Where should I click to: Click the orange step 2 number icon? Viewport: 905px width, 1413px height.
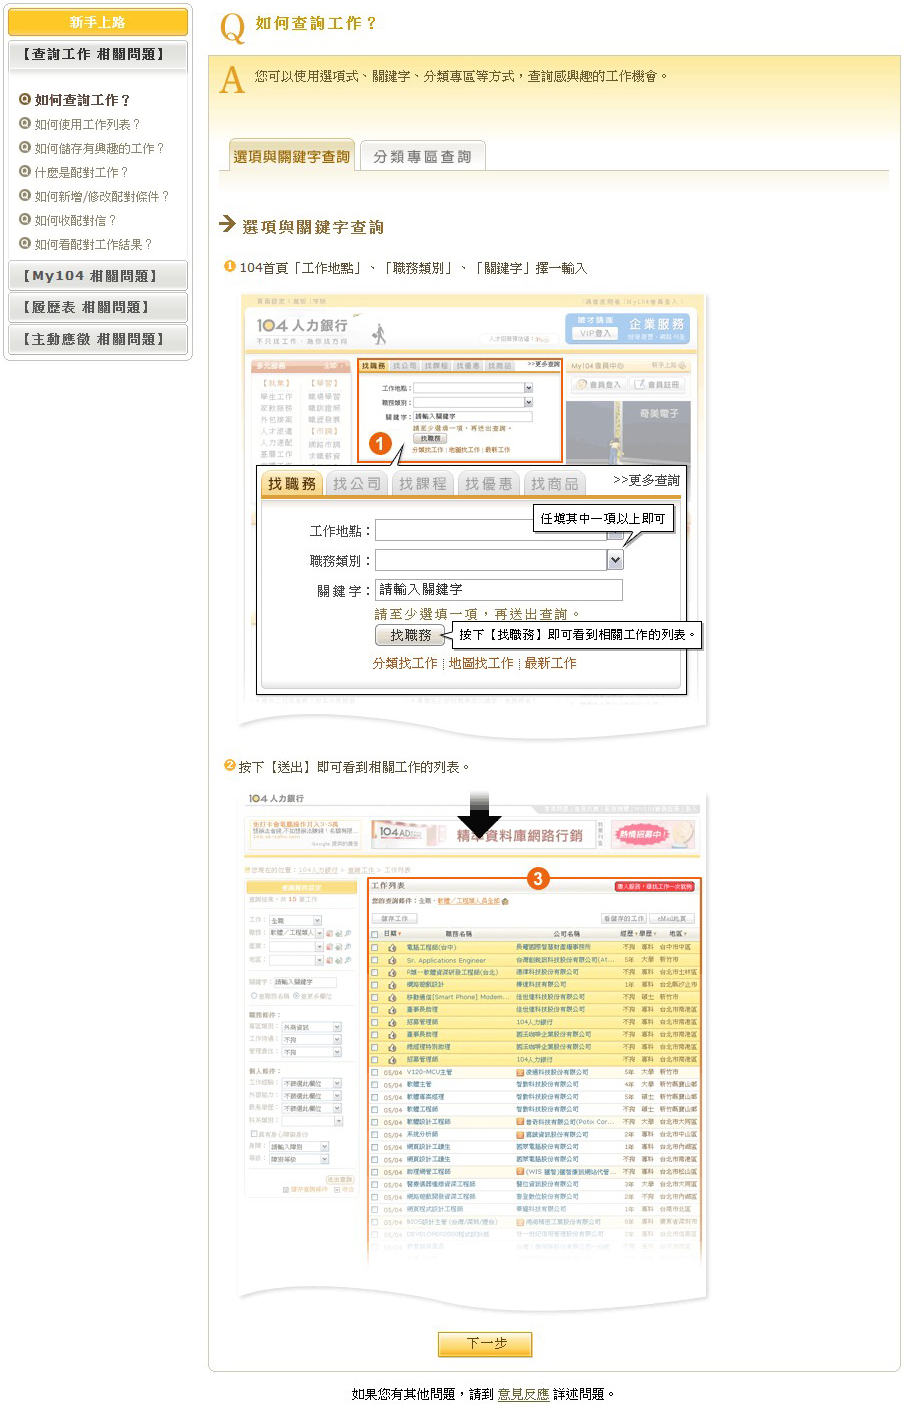[x=229, y=766]
